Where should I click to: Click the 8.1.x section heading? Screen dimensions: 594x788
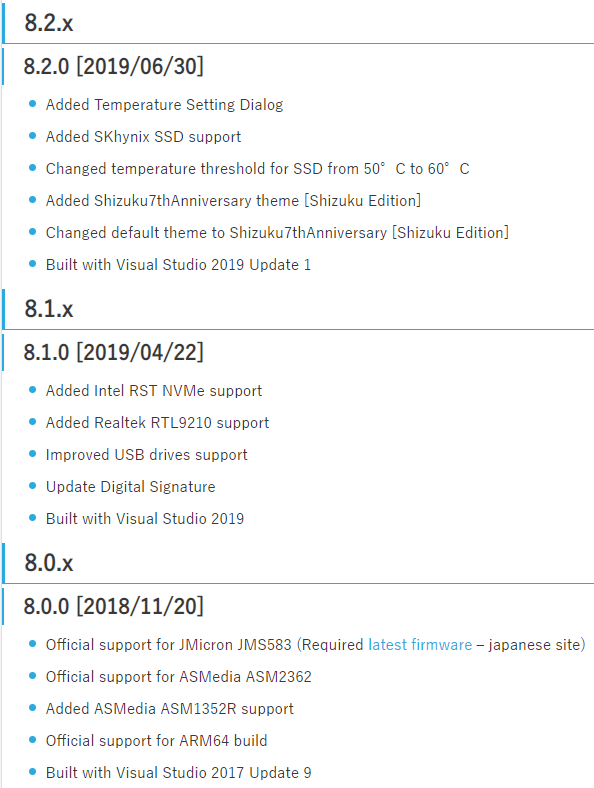tap(49, 309)
